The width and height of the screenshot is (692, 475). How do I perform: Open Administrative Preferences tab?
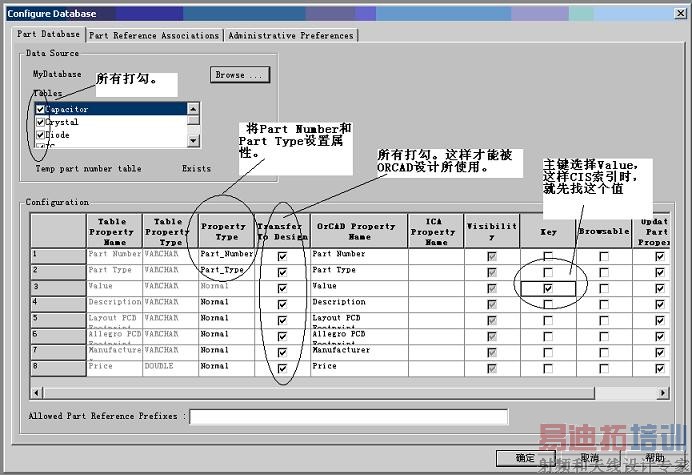pyautogui.click(x=291, y=35)
